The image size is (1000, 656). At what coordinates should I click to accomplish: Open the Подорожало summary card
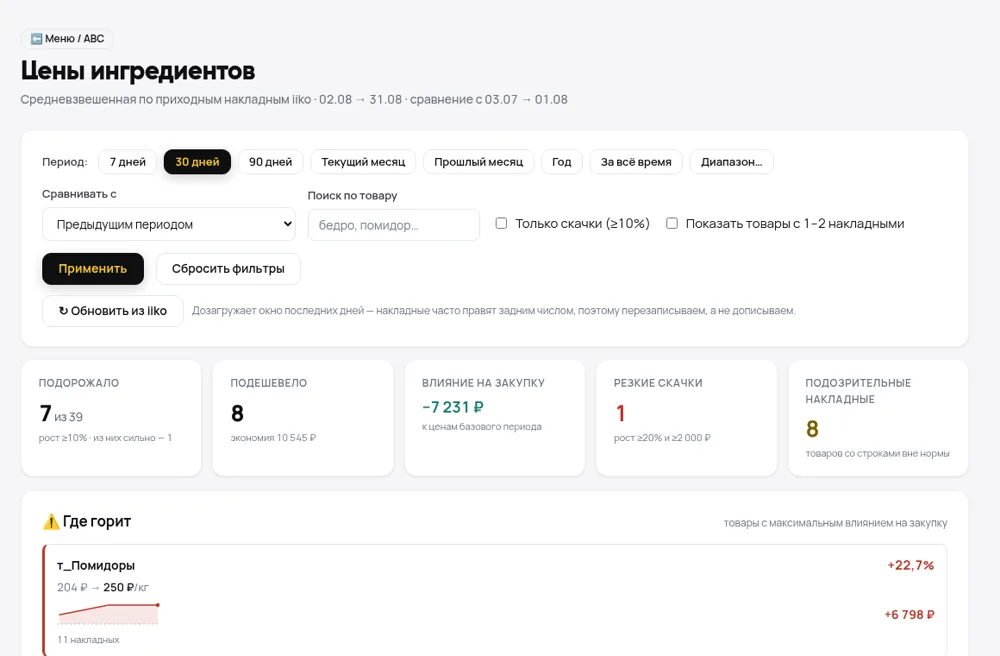point(111,418)
